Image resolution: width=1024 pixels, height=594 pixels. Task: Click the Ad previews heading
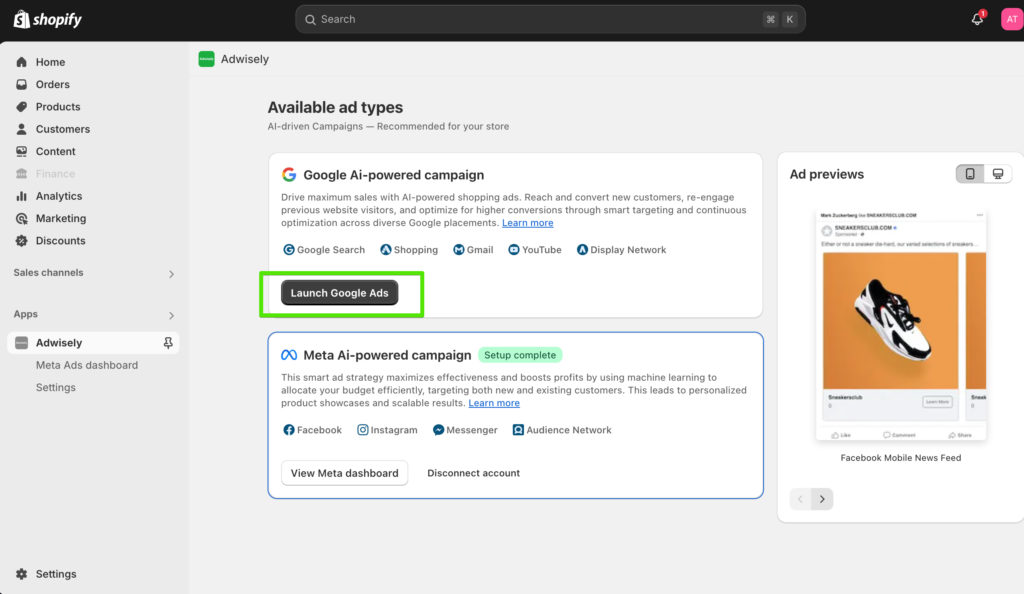point(826,174)
